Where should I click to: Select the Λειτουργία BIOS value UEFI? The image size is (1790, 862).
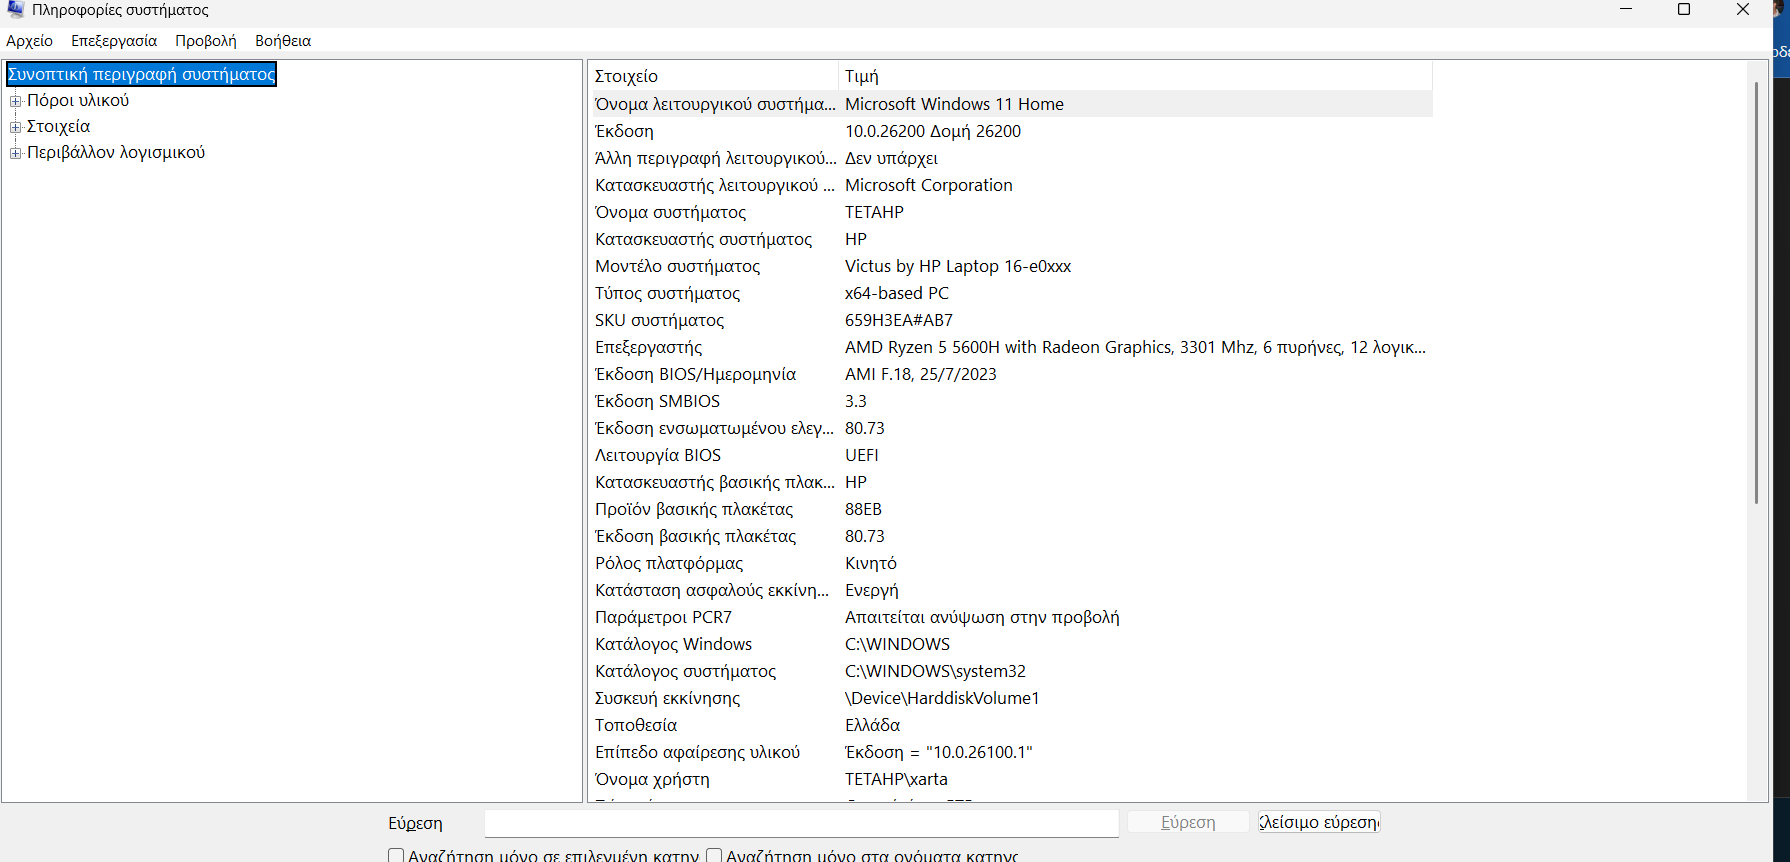pos(862,455)
